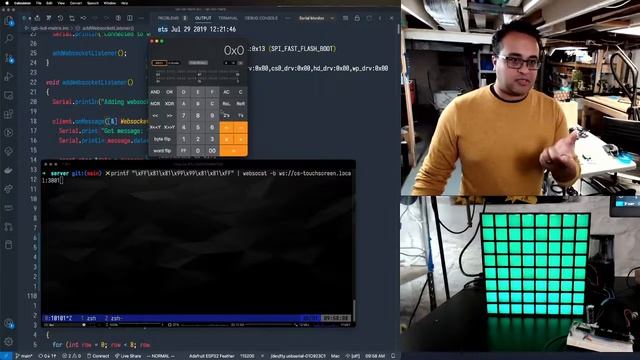Click Live Share in the status bar
The image size is (640, 360).
click(x=128, y=356)
